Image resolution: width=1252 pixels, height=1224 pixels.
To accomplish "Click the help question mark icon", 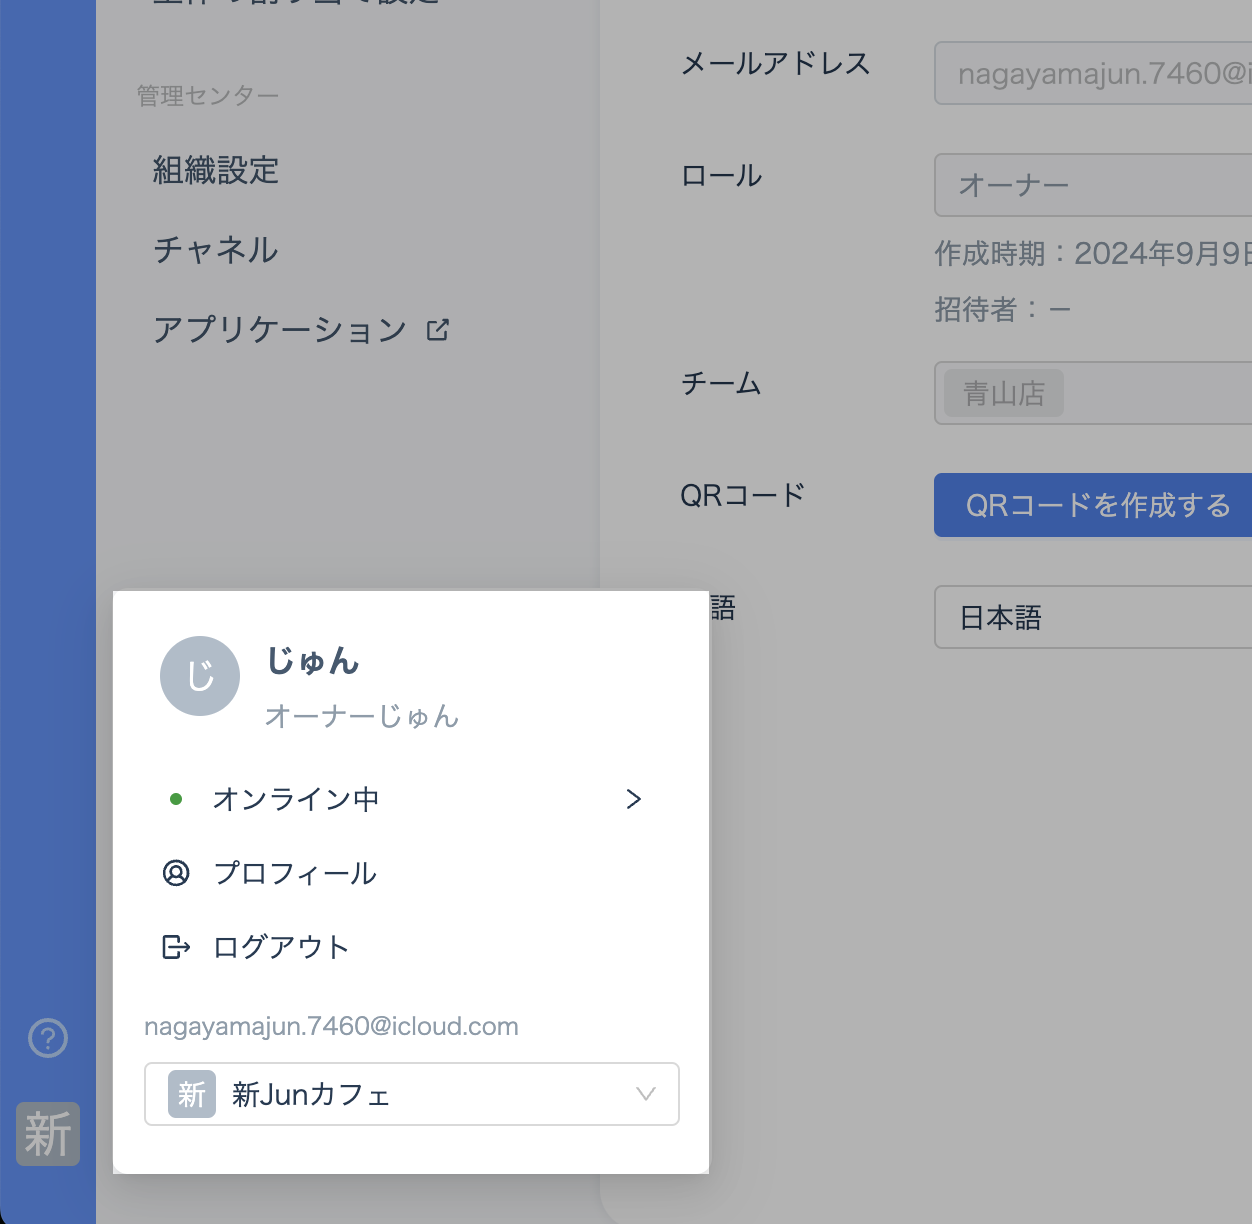I will [48, 1038].
